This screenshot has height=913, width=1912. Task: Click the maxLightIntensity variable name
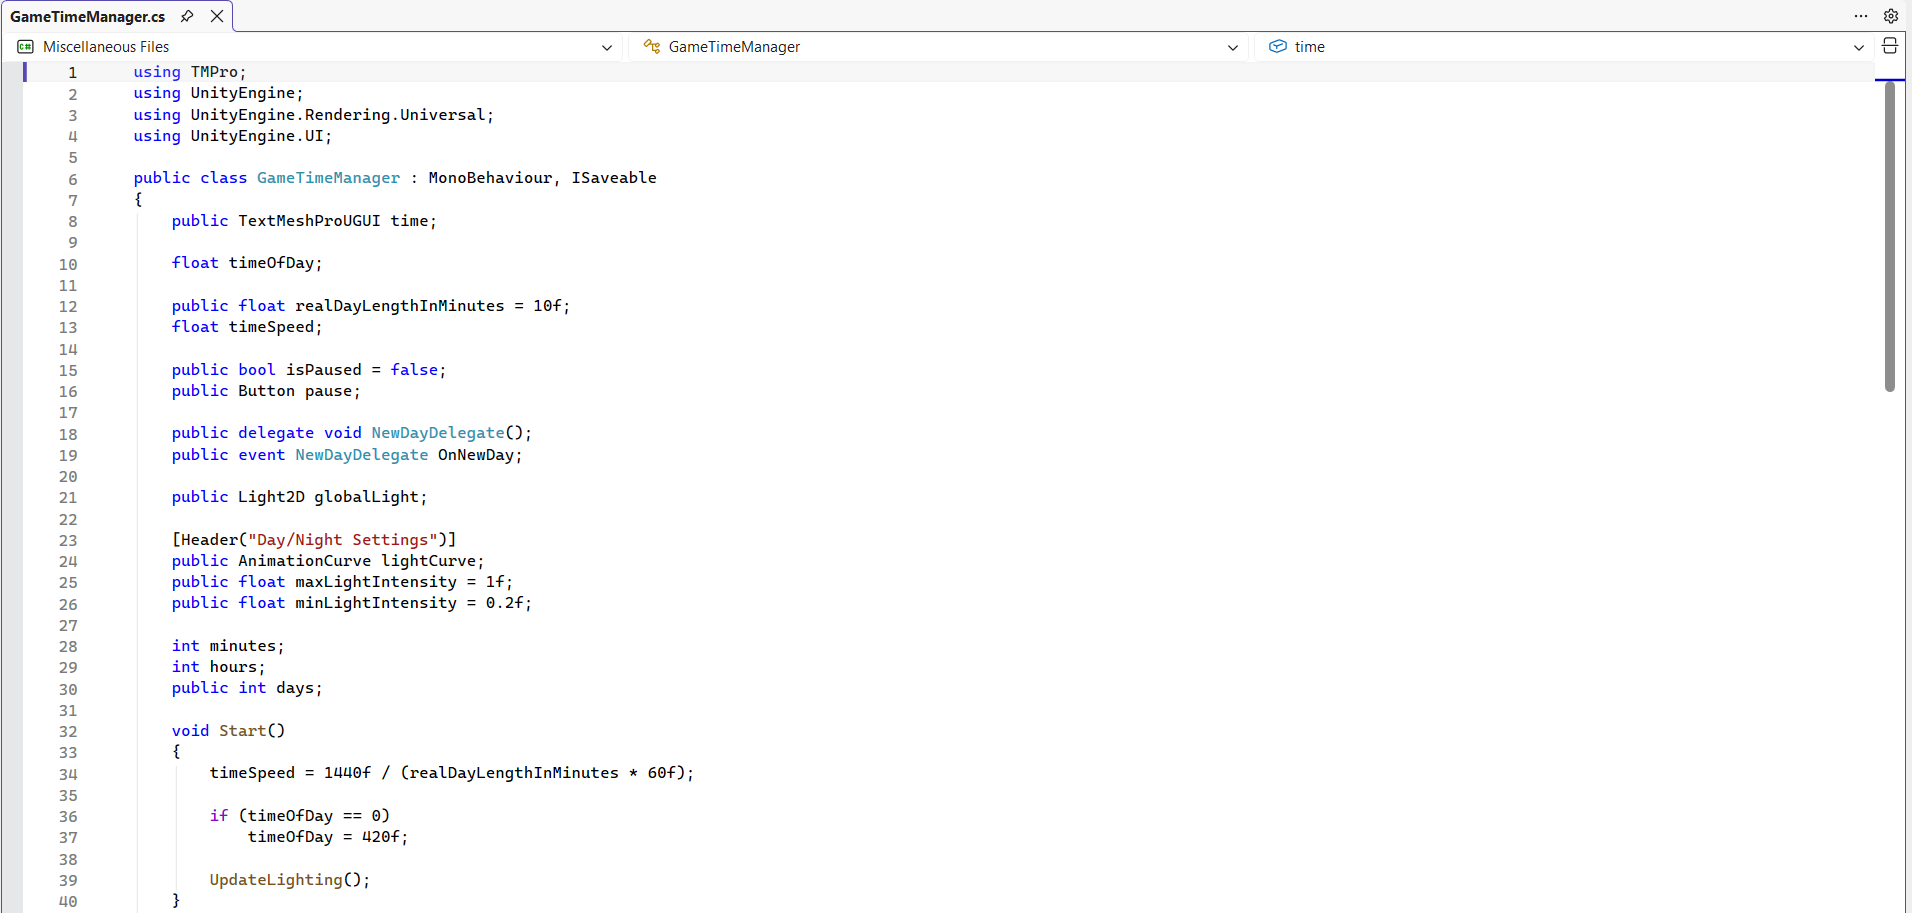pos(376,582)
